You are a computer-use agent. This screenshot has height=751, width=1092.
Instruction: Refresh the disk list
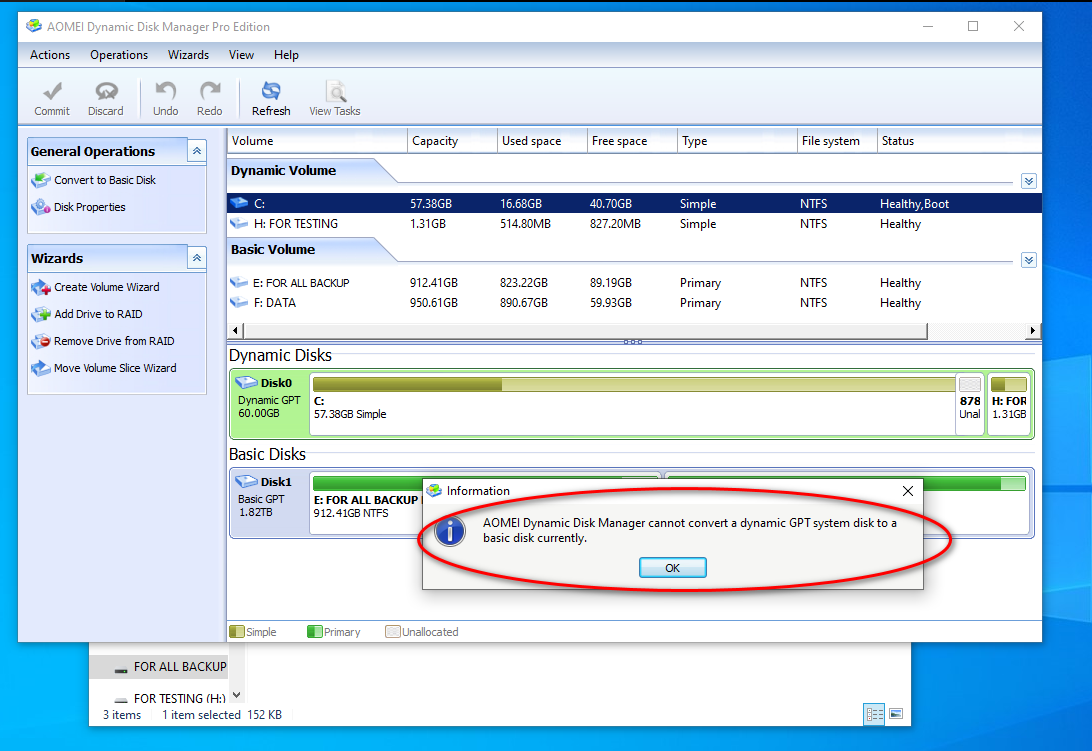pos(271,99)
